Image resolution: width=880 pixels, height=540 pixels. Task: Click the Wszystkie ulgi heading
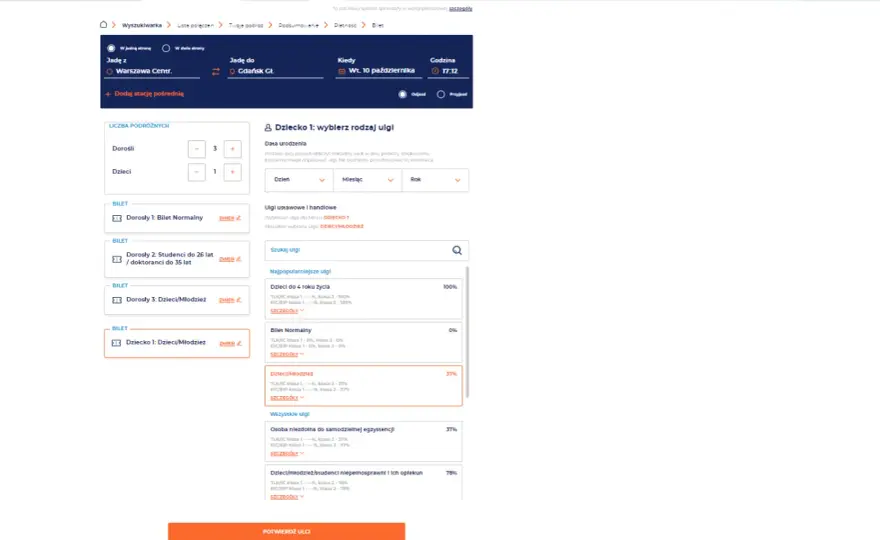(x=290, y=414)
